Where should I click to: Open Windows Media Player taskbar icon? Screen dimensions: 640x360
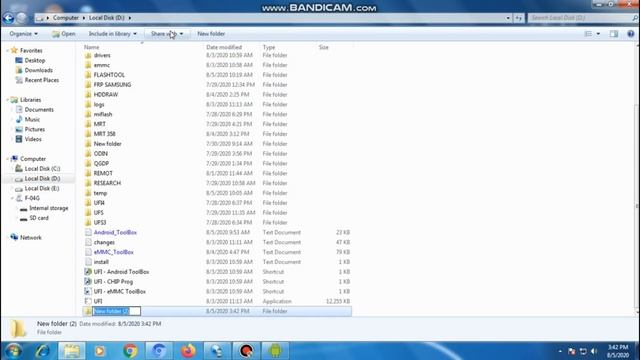tap(100, 351)
